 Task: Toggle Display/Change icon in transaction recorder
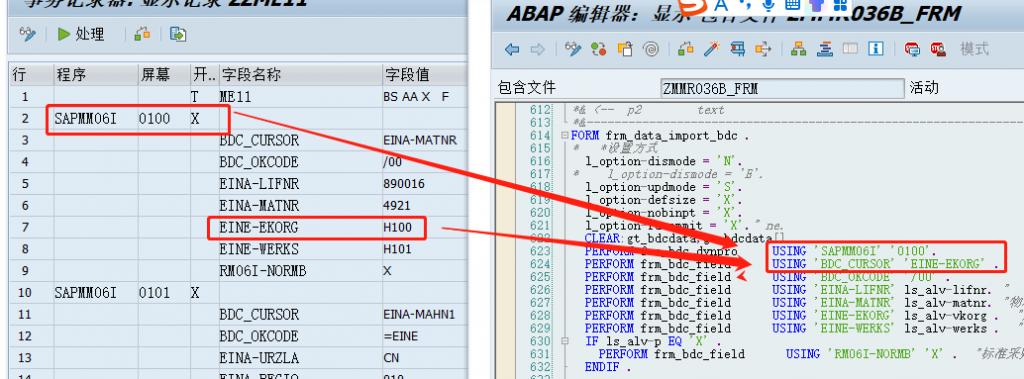click(x=27, y=34)
